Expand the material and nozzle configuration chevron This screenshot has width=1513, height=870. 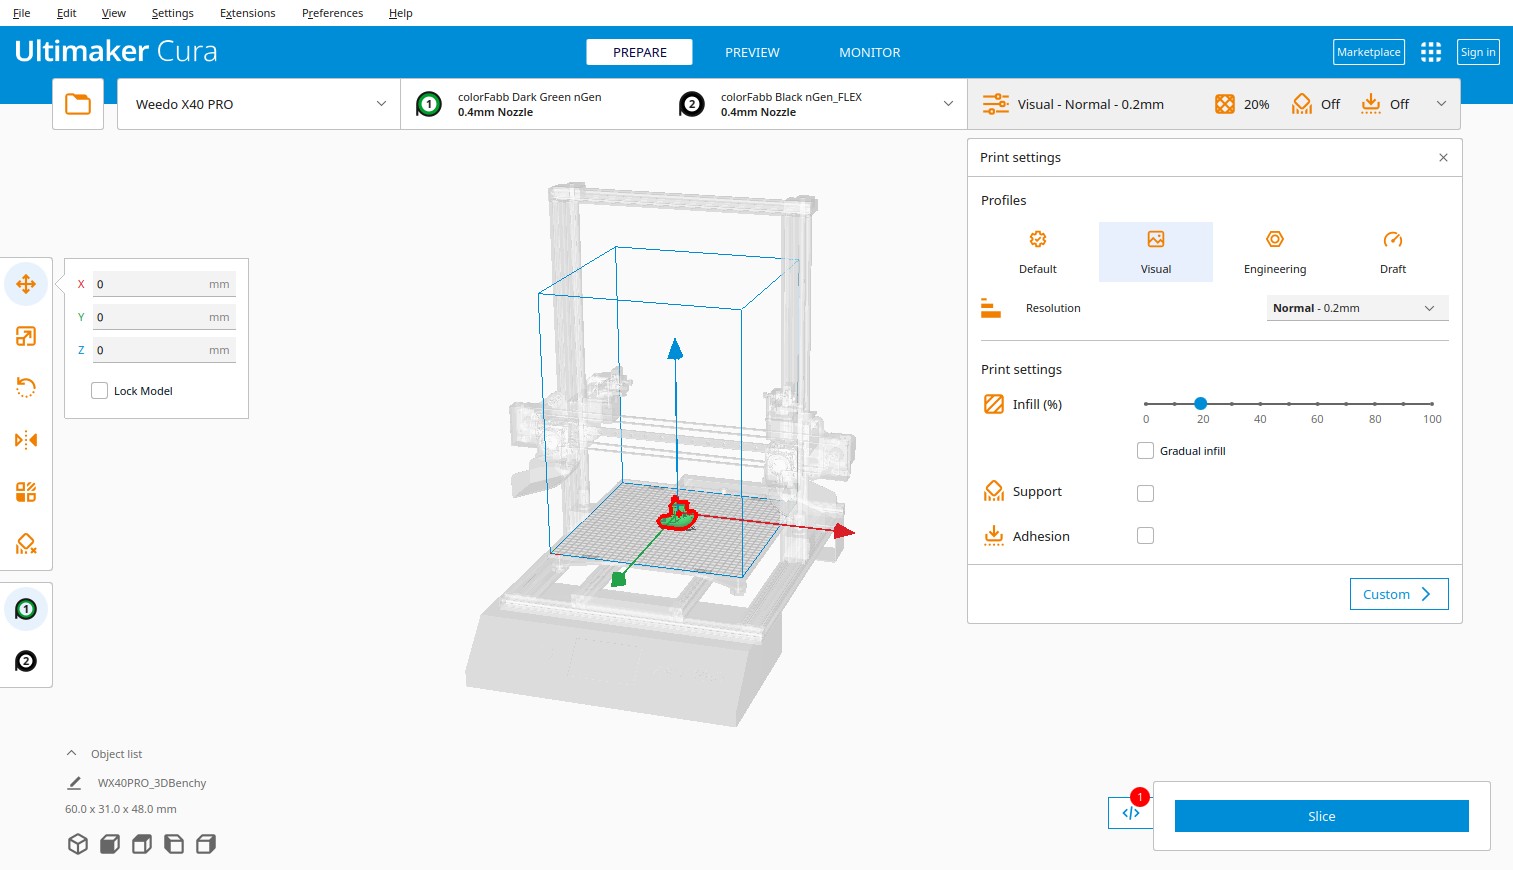[948, 104]
